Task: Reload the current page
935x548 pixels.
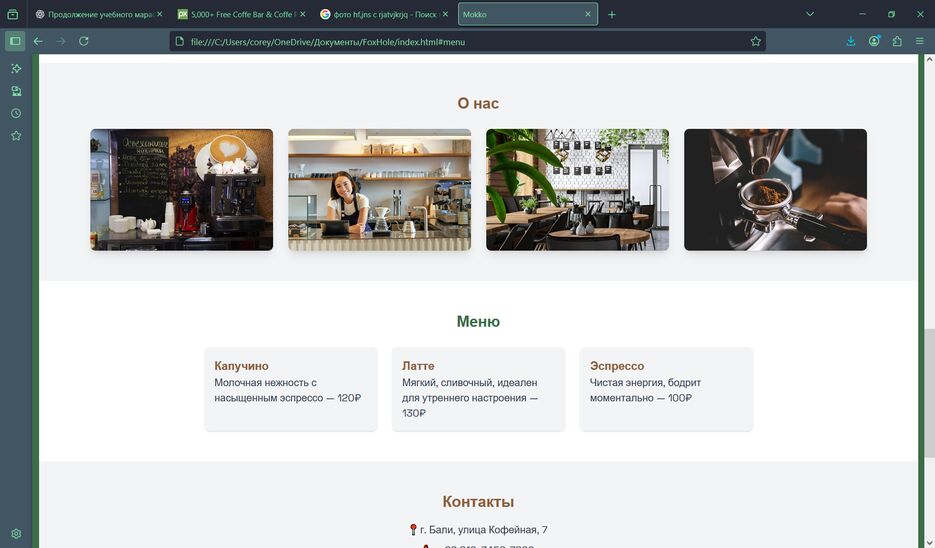Action: click(x=84, y=41)
